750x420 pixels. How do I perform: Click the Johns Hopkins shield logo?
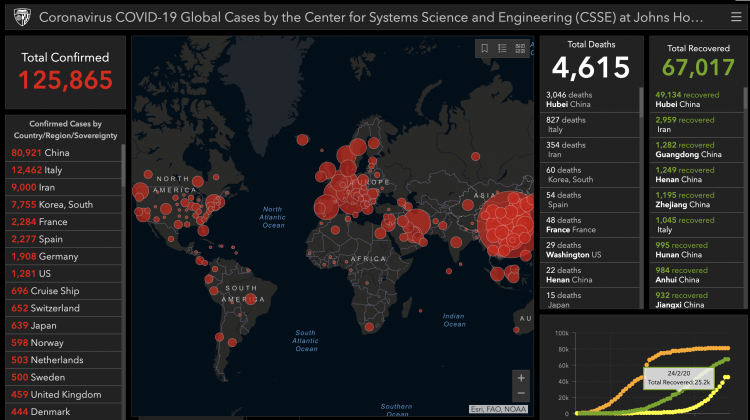[17, 18]
